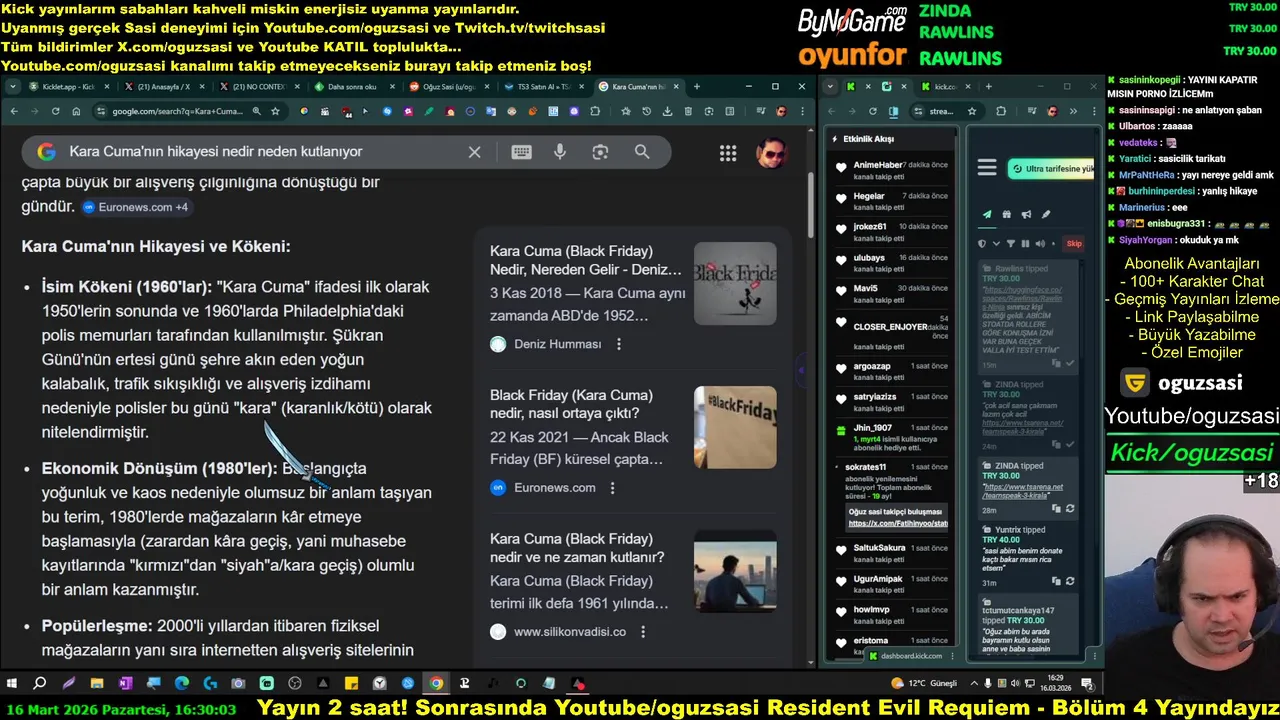Screen dimensions: 1280x720
Task: Submit search with magnifier icon
Action: point(642,152)
